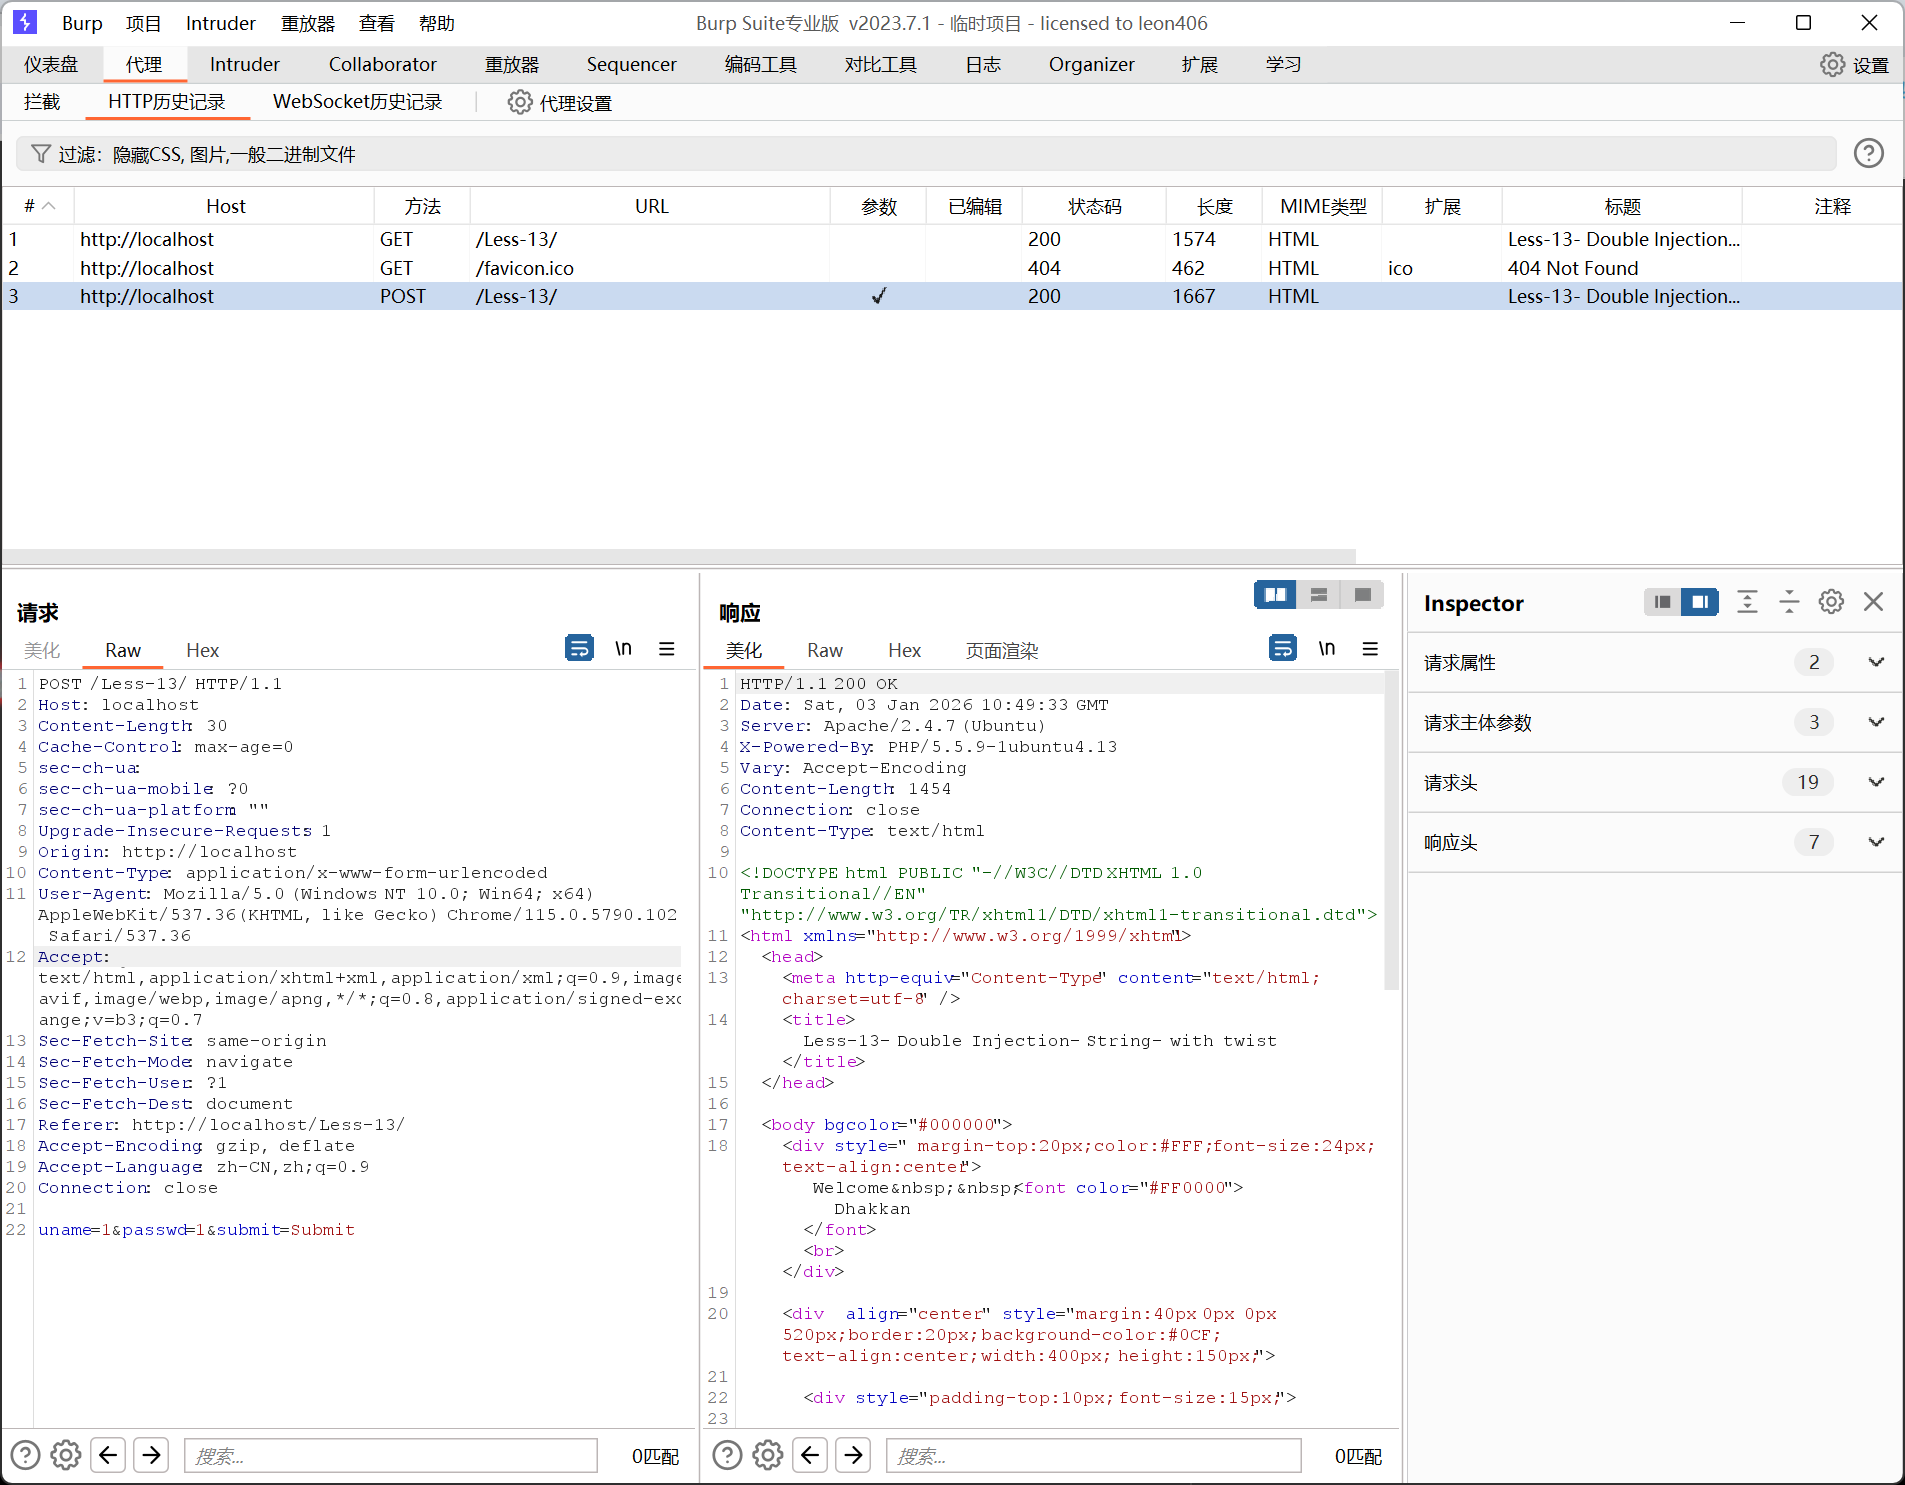Click the response search back arrow
This screenshot has width=1905, height=1485.
810,1455
